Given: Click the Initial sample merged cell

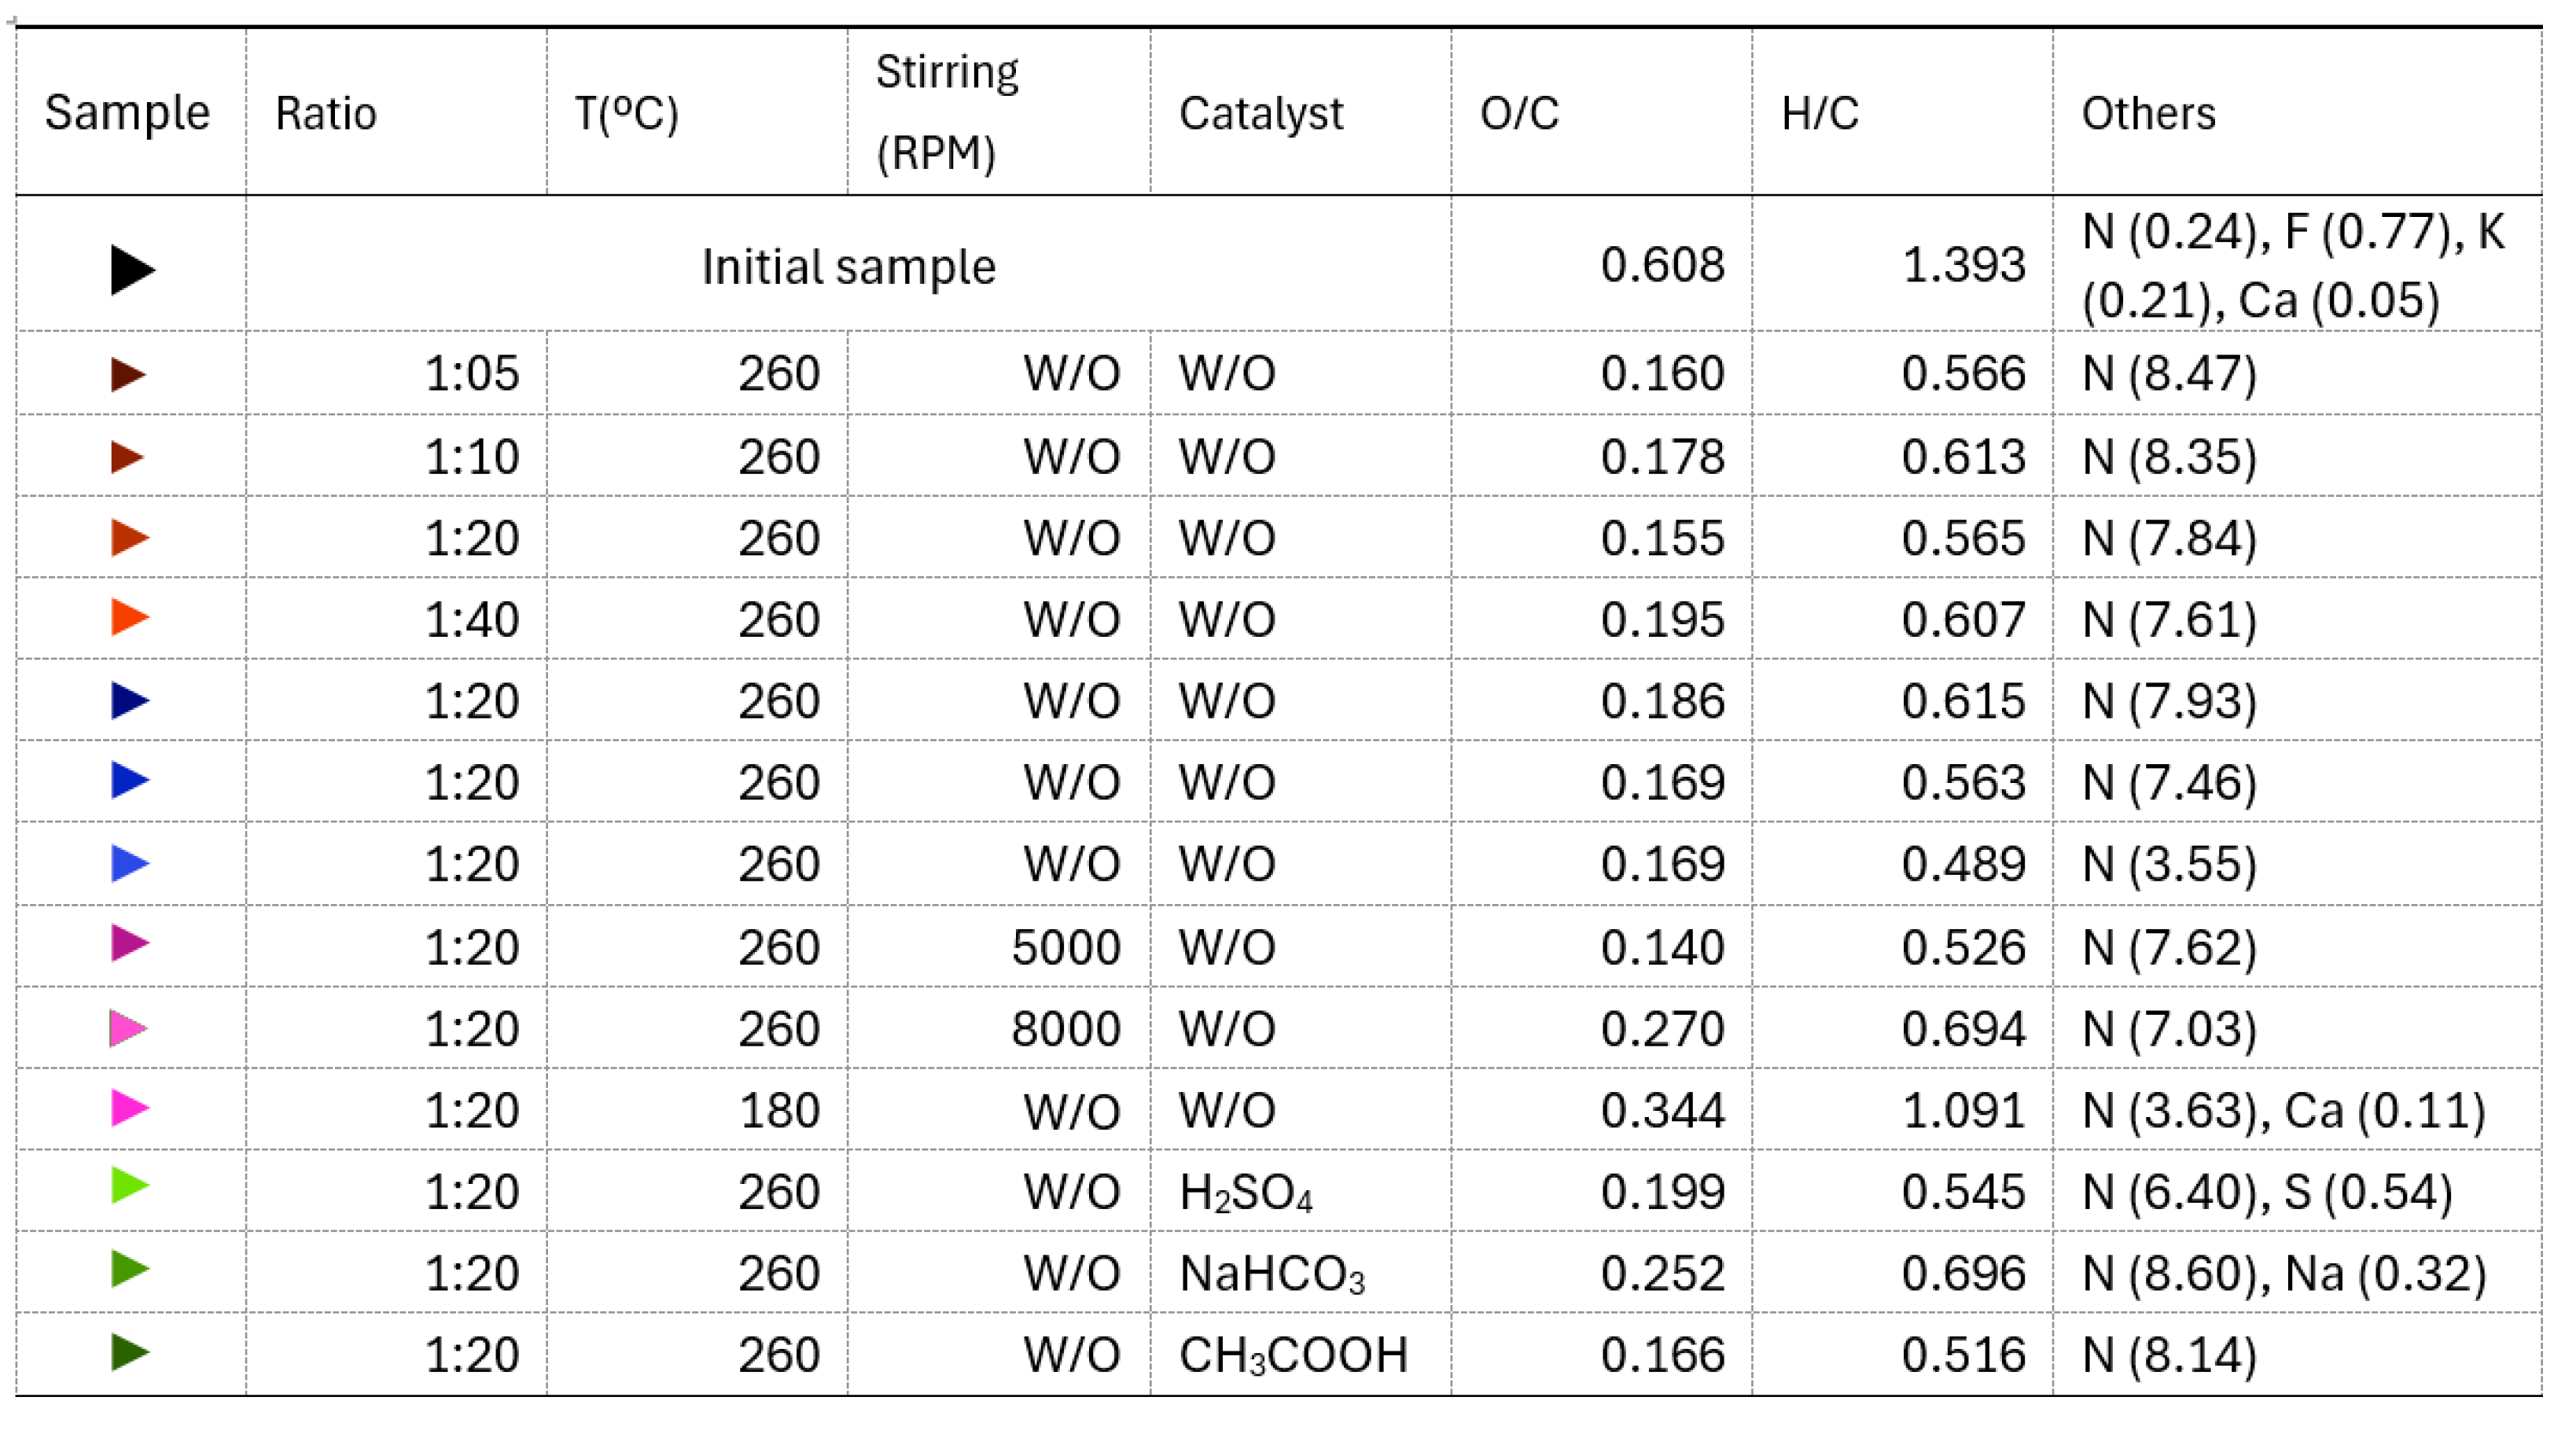Looking at the screenshot, I should click(848, 267).
